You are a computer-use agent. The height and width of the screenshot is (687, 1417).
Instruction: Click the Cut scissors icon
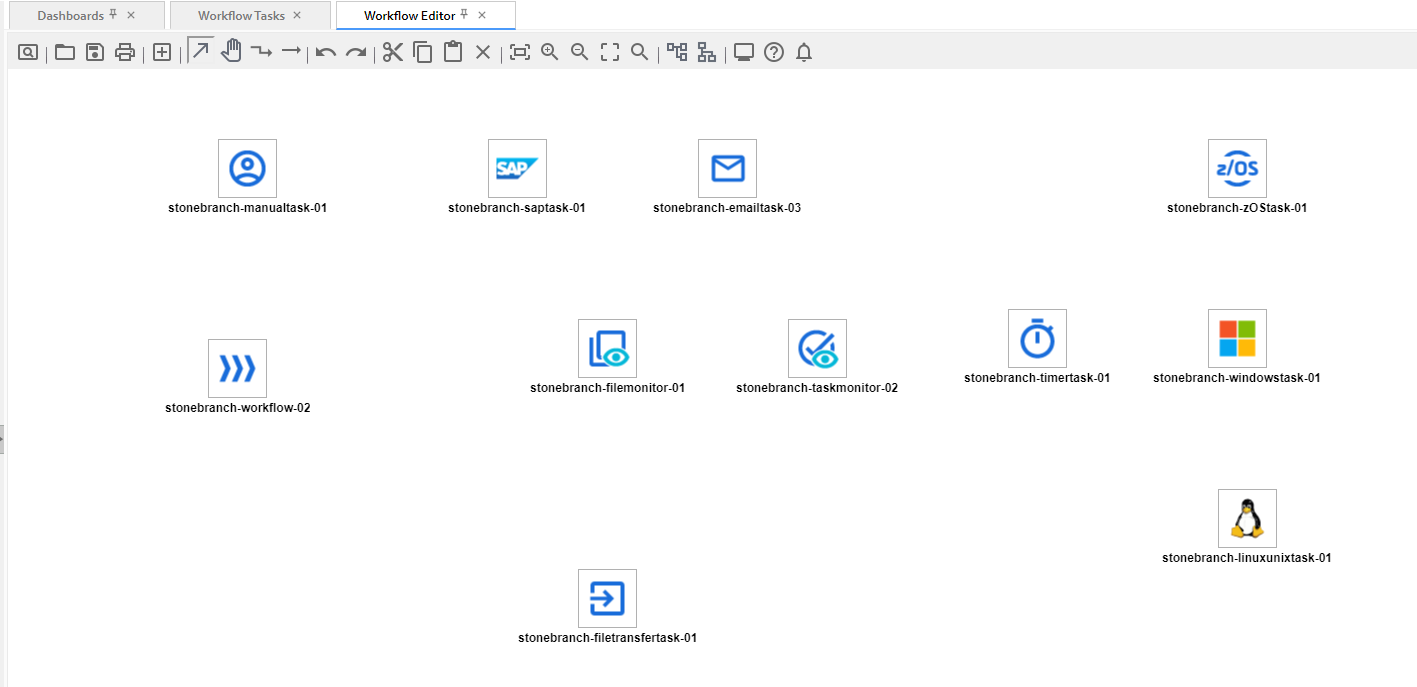point(393,52)
